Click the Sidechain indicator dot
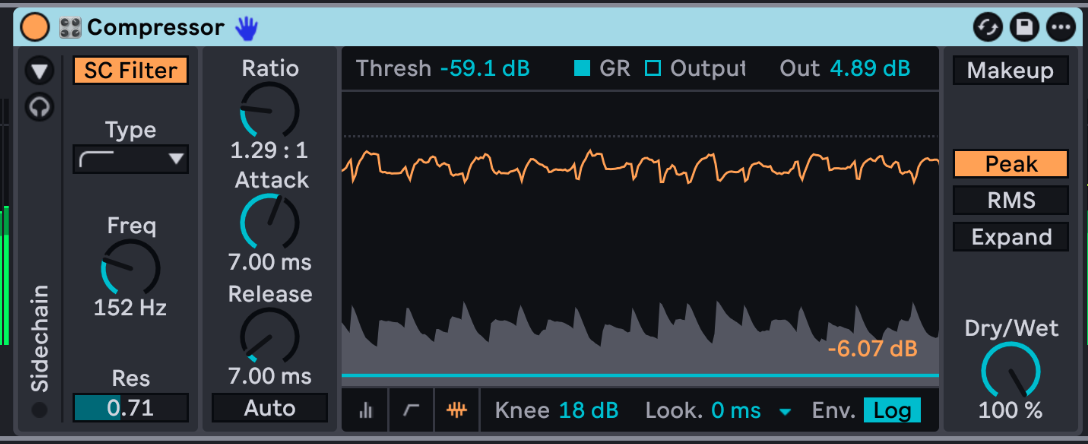Viewport: 1088px width, 444px height. (x=40, y=410)
